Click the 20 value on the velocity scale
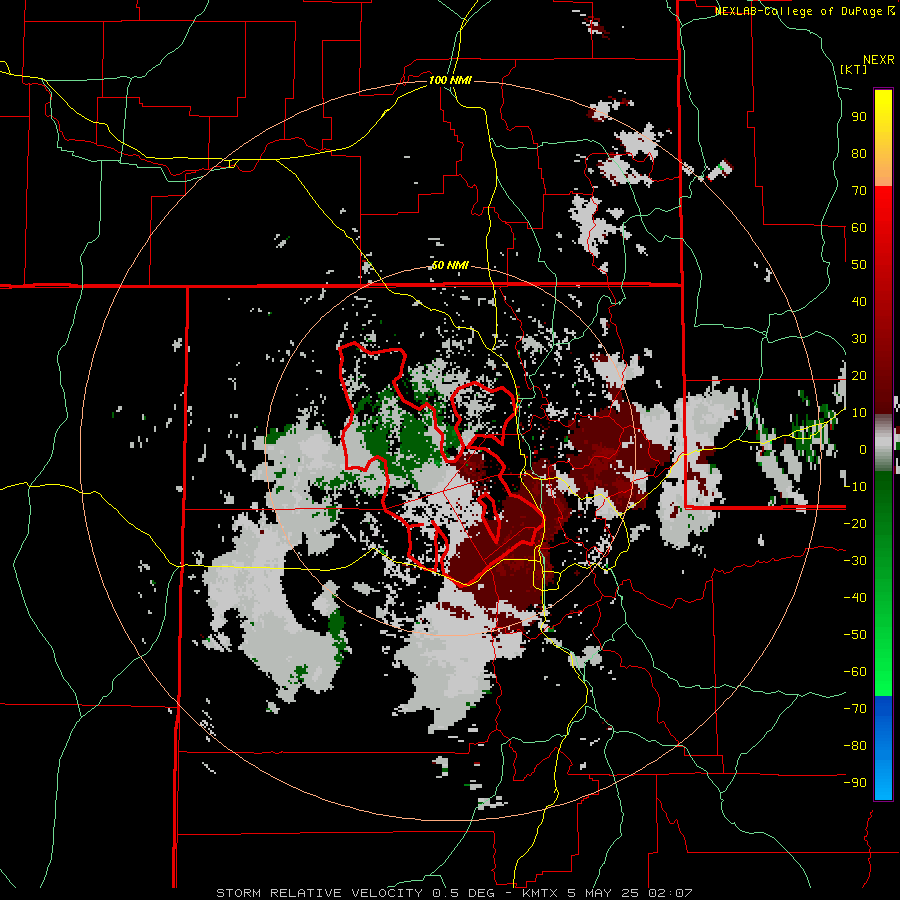 (859, 375)
